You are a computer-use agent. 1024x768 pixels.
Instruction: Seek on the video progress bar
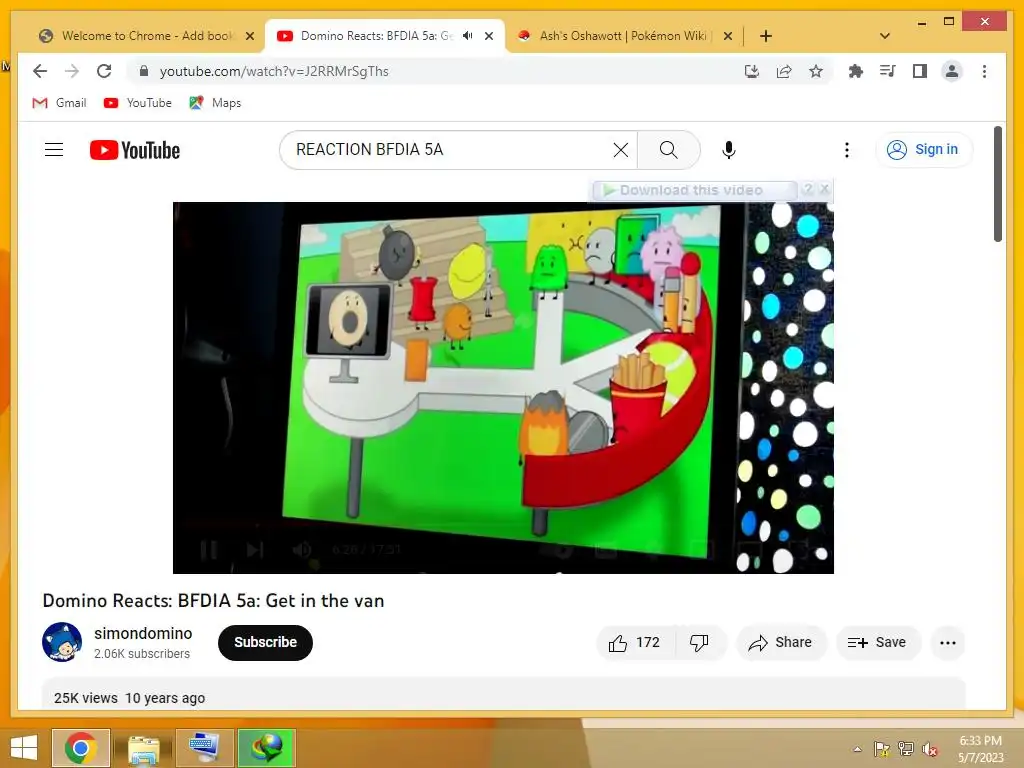click(503, 524)
